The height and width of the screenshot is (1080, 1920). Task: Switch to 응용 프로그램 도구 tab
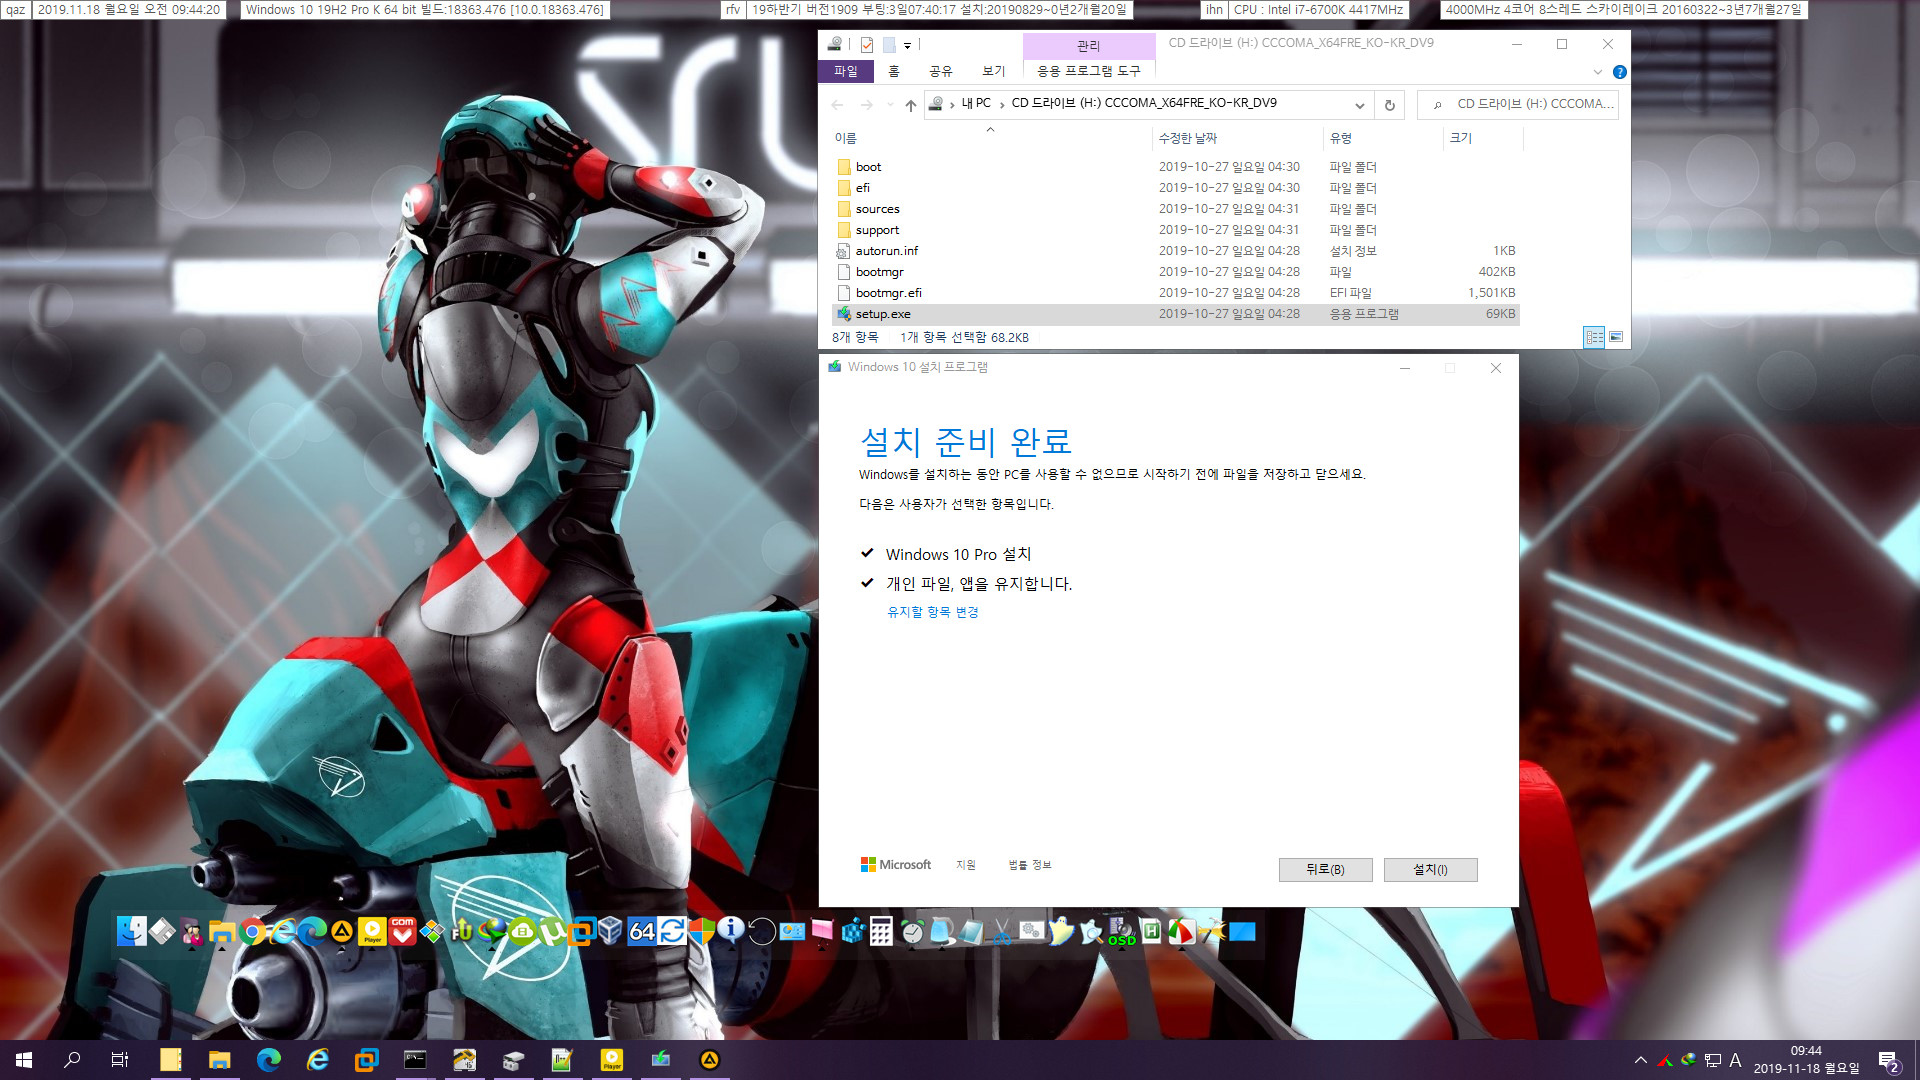click(1088, 71)
